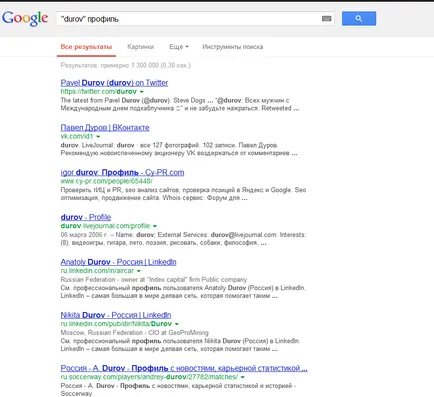Expand the Ещё menu

click(x=179, y=47)
